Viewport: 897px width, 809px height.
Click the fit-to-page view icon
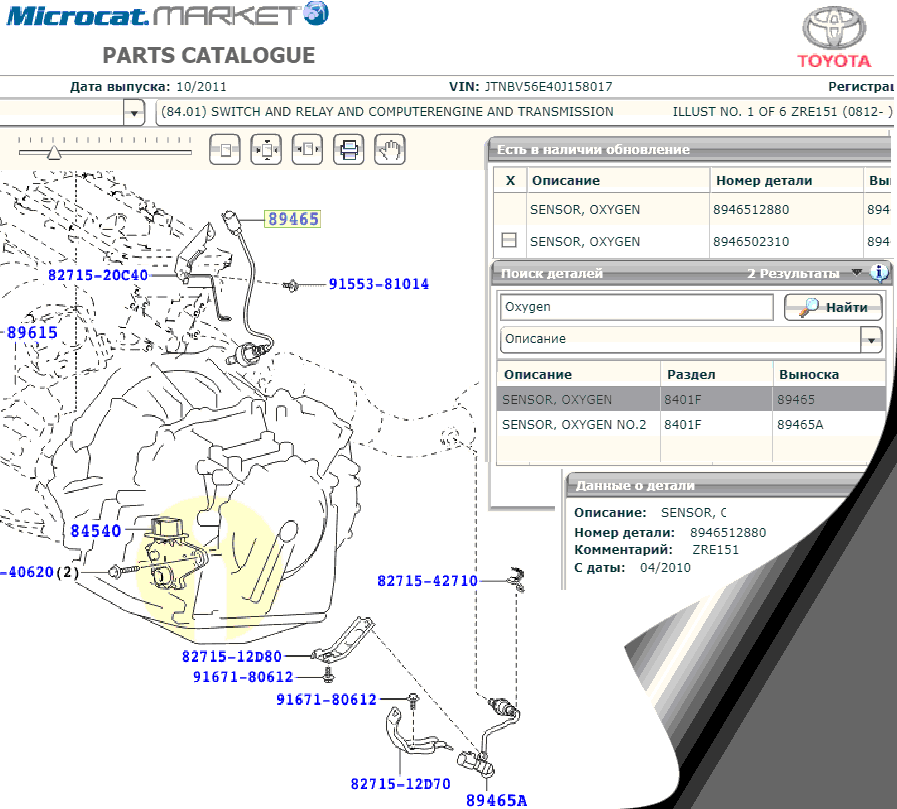tap(224, 150)
